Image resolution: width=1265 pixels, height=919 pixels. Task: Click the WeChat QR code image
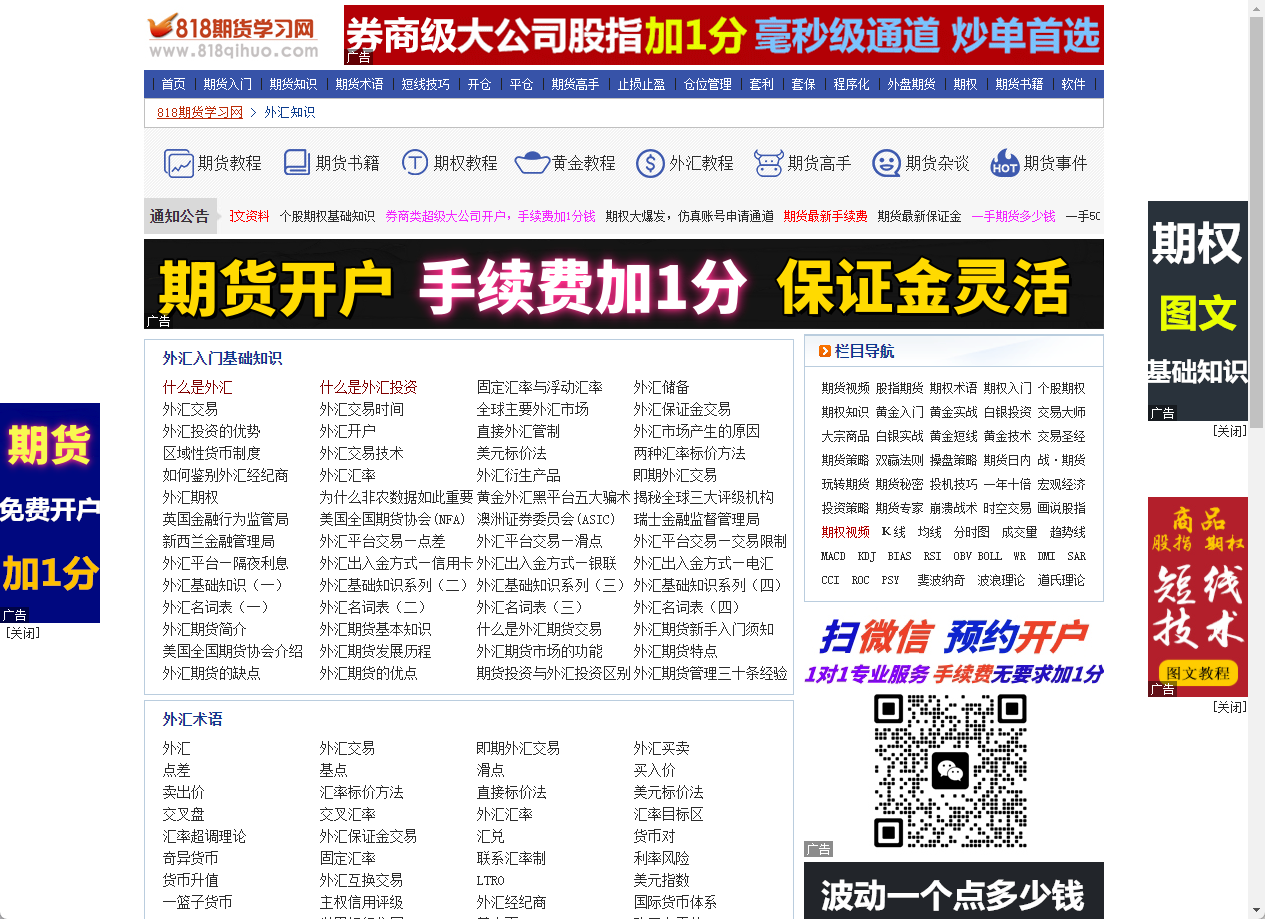952,771
